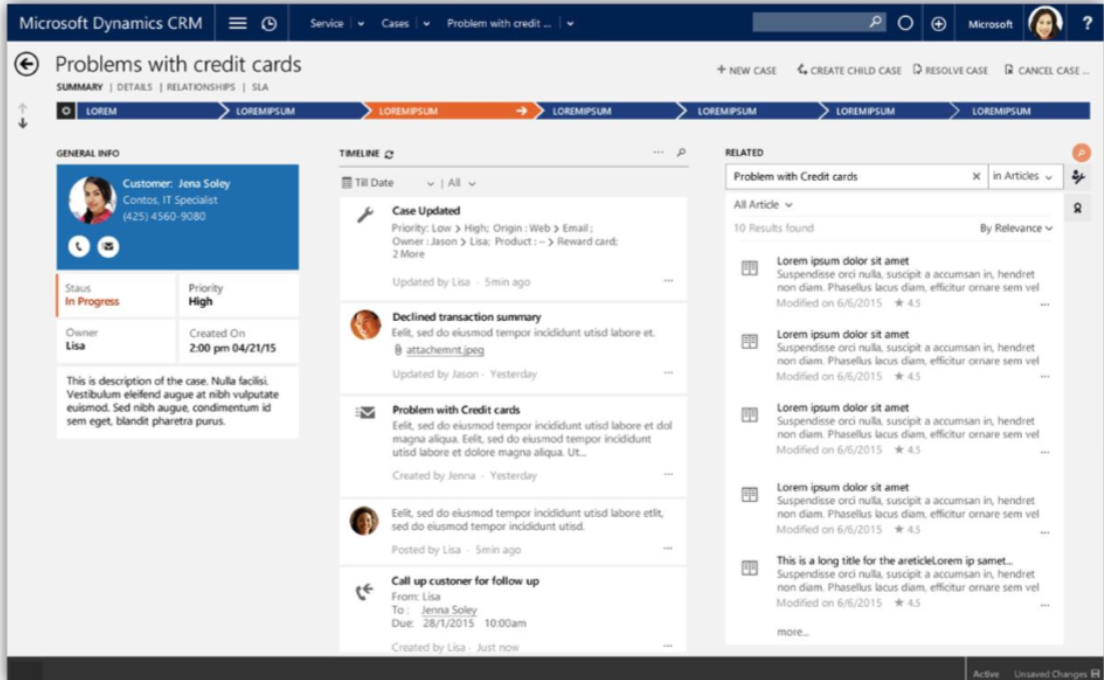Image resolution: width=1104 pixels, height=680 pixels.
Task: Expand the All Article filter
Action: (x=763, y=204)
